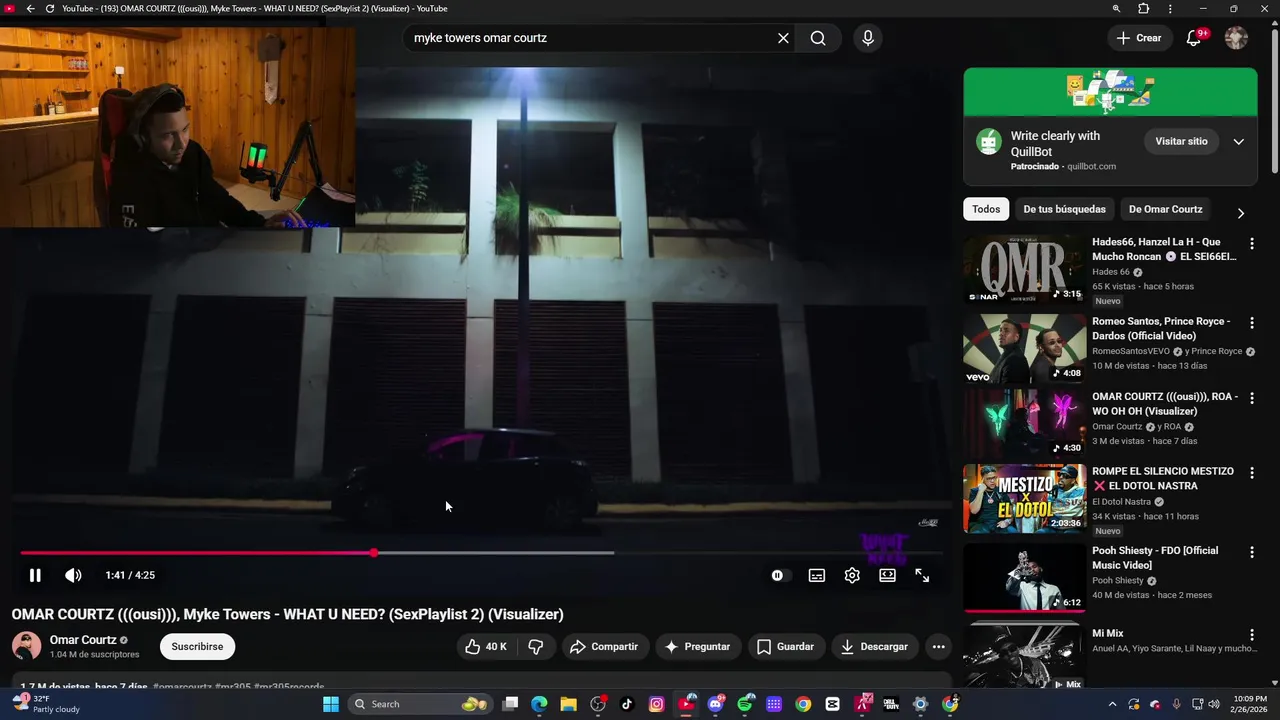Mute the video volume
The width and height of the screenshot is (1280, 720).
(x=73, y=575)
